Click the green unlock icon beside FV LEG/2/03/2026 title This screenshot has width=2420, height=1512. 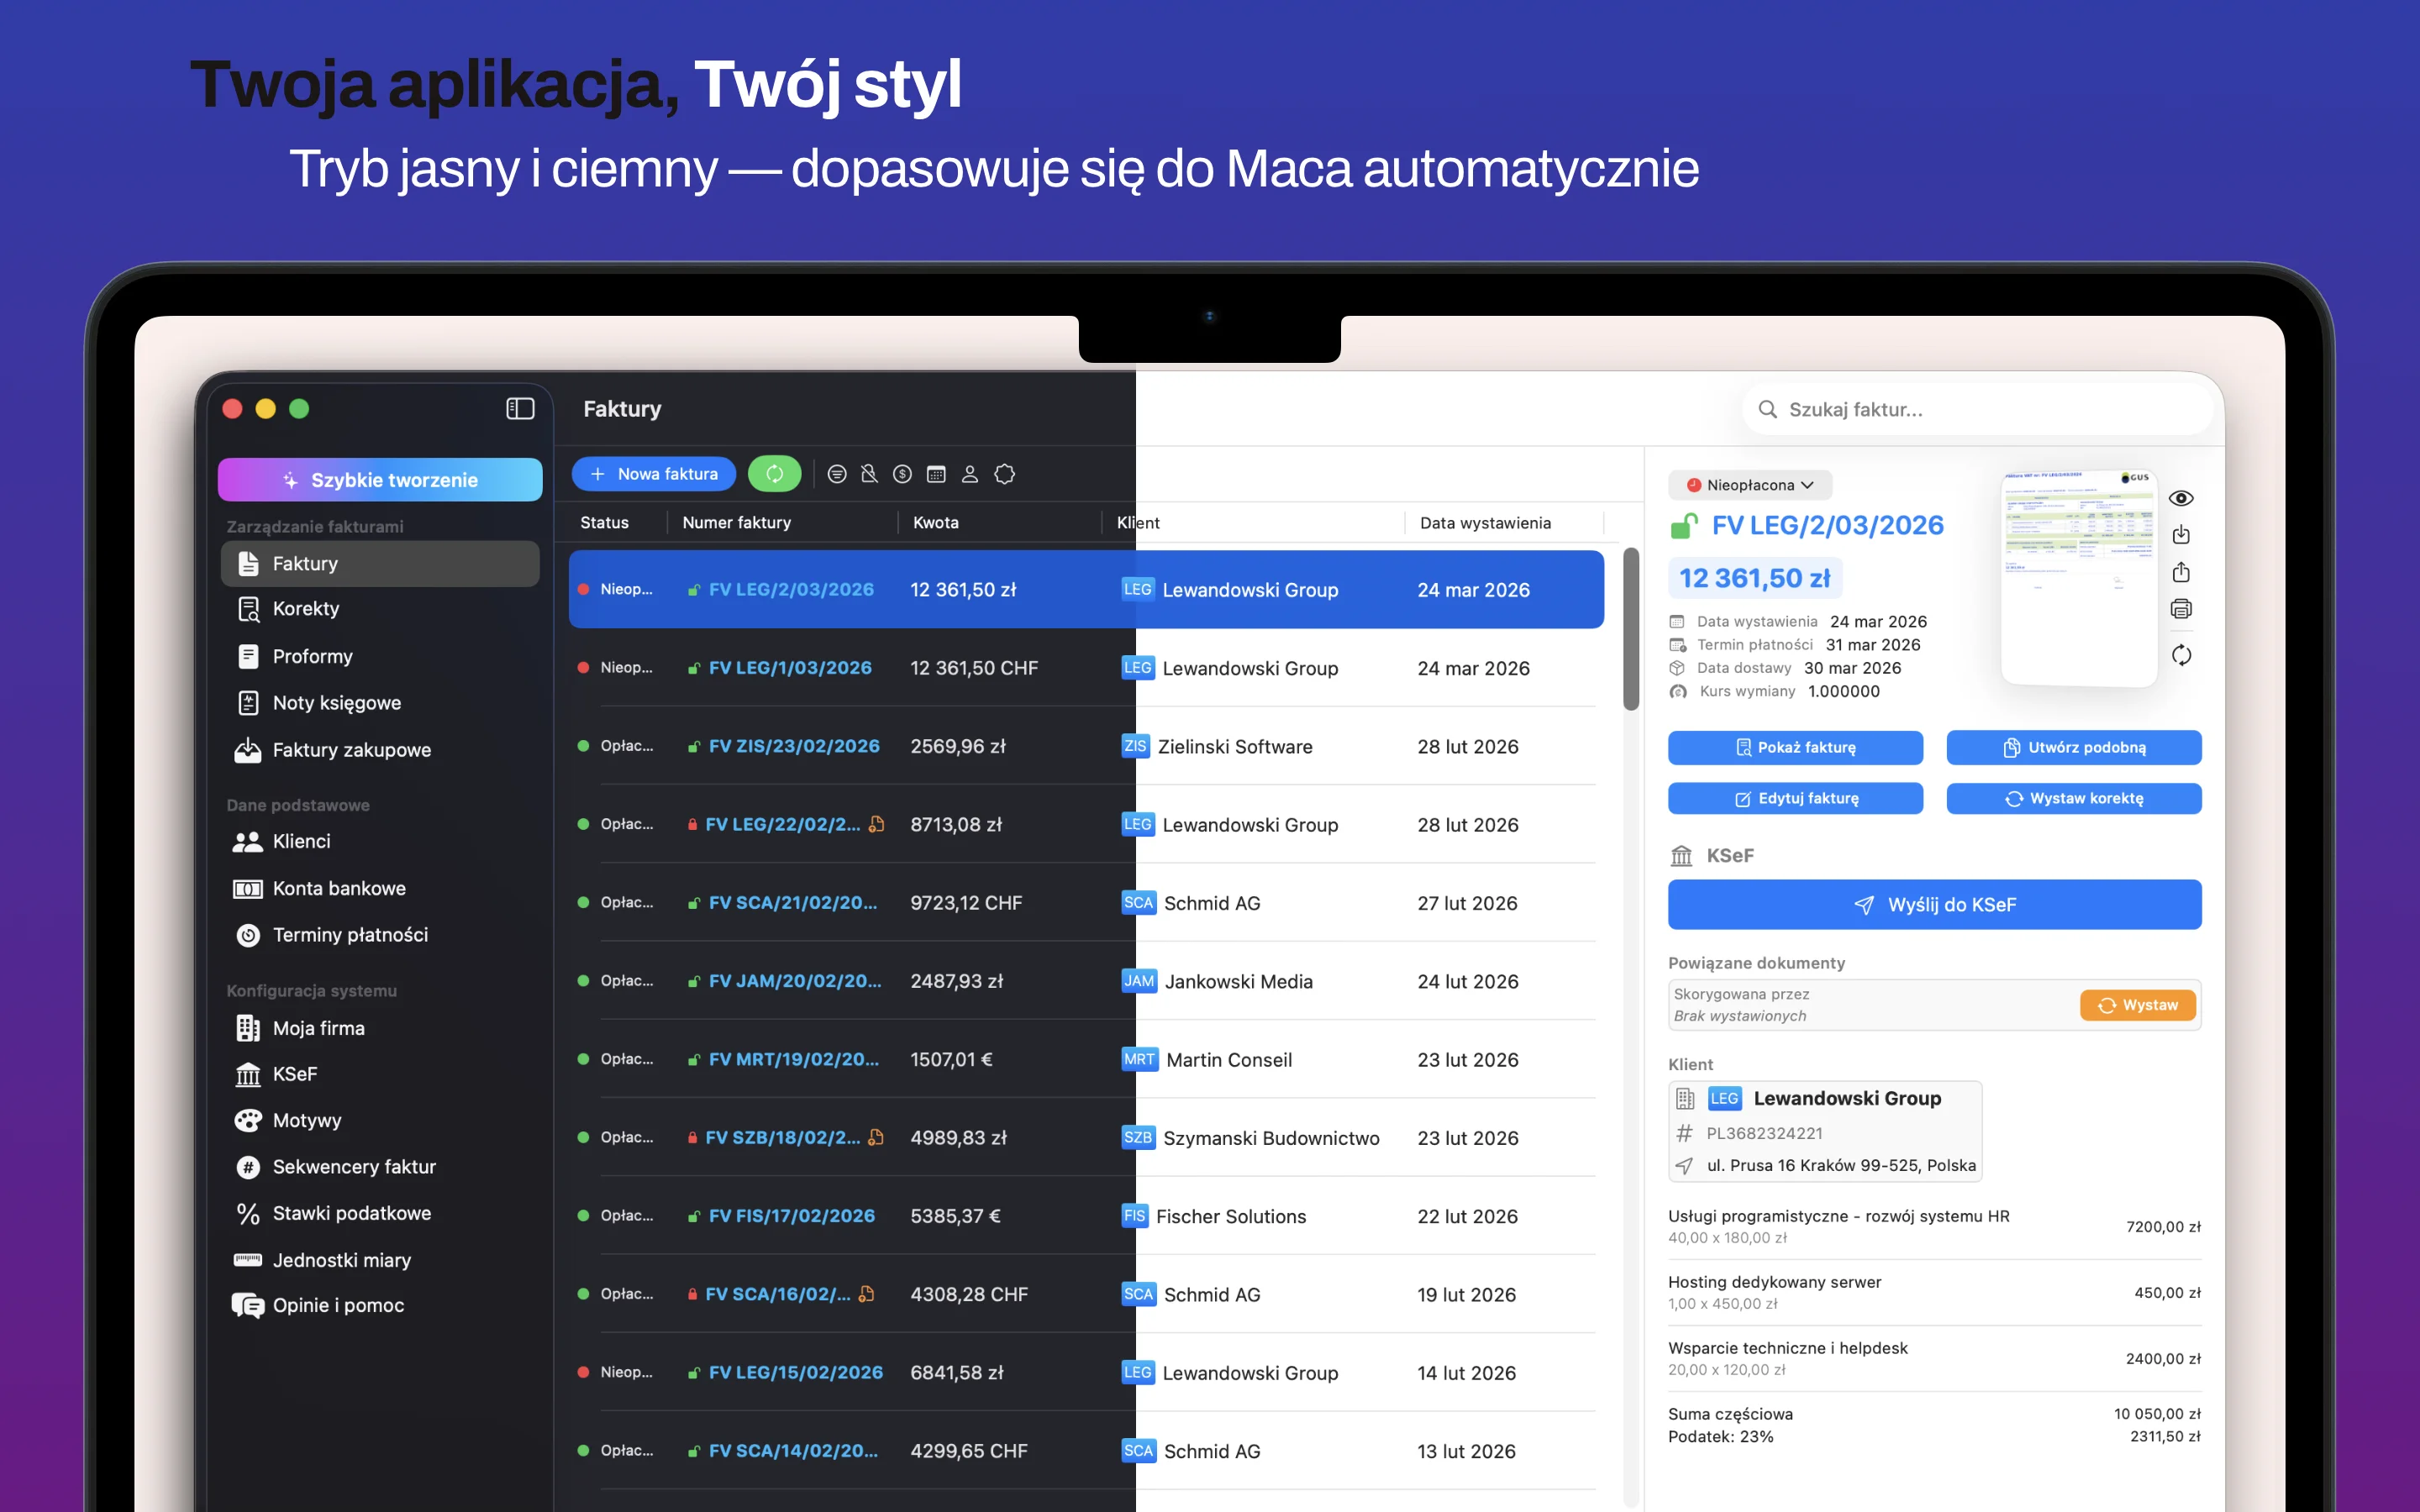click(x=1685, y=525)
